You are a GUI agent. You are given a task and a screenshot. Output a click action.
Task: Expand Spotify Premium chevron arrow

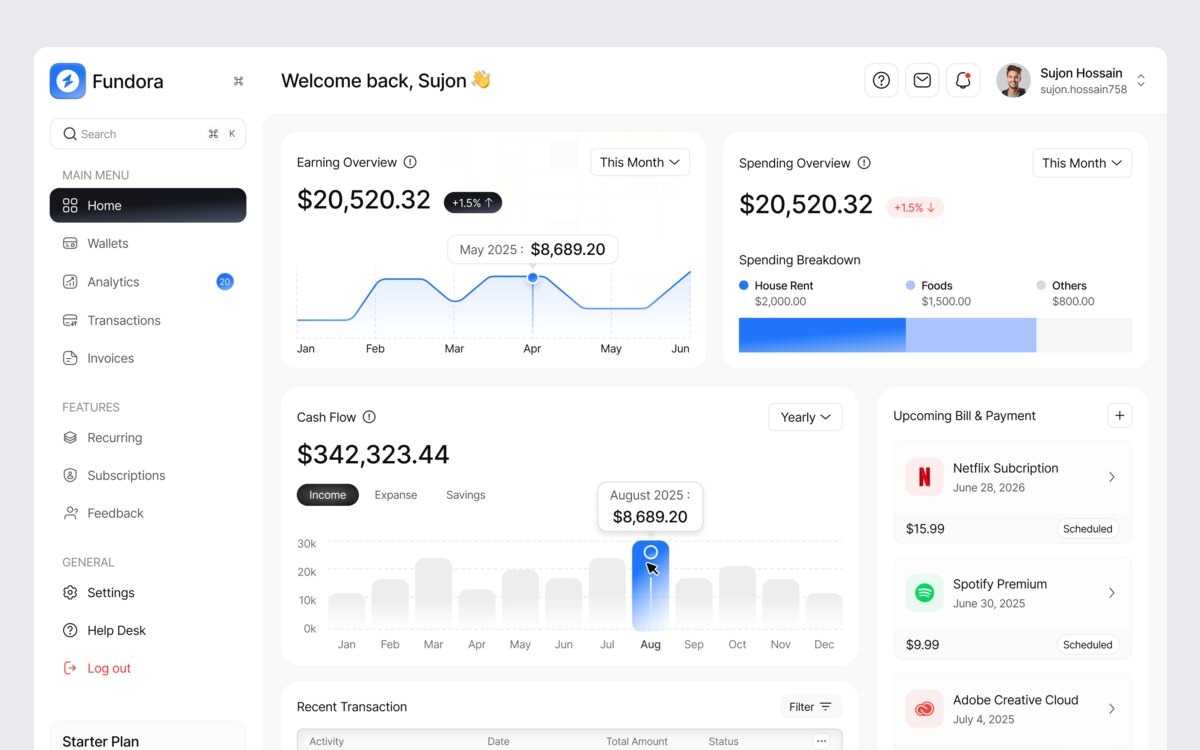point(1112,593)
